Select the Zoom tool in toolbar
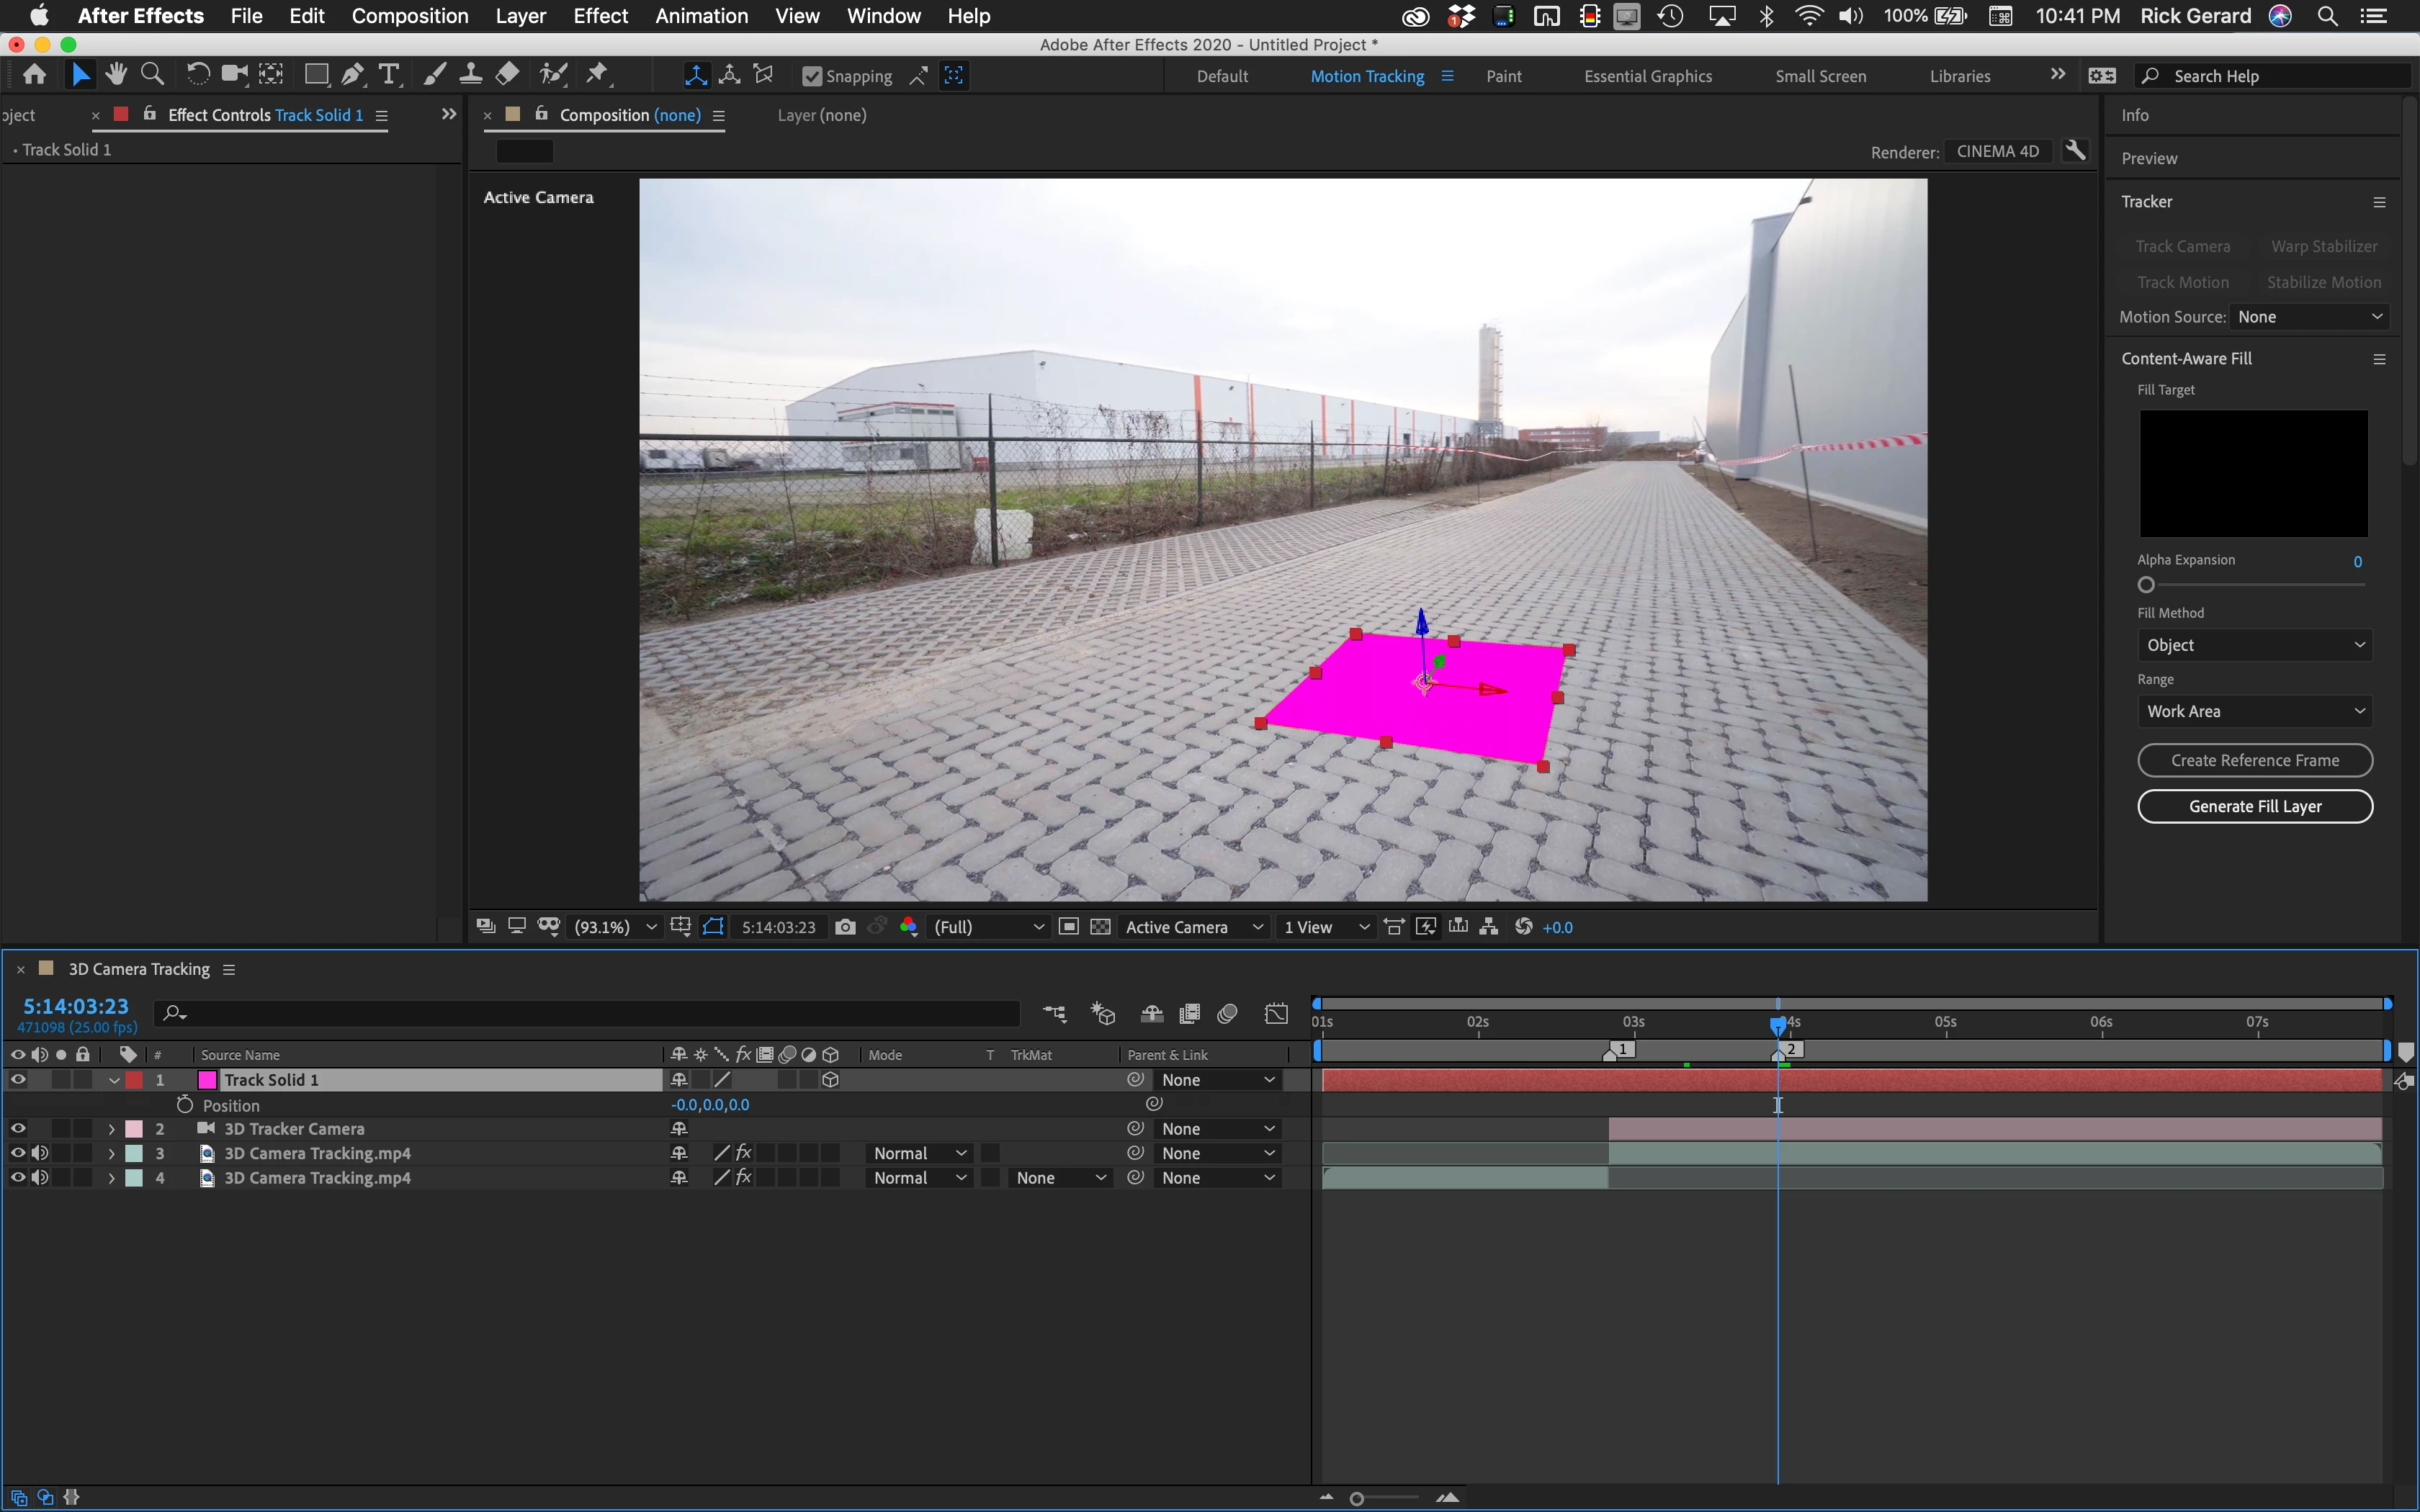 click(152, 74)
